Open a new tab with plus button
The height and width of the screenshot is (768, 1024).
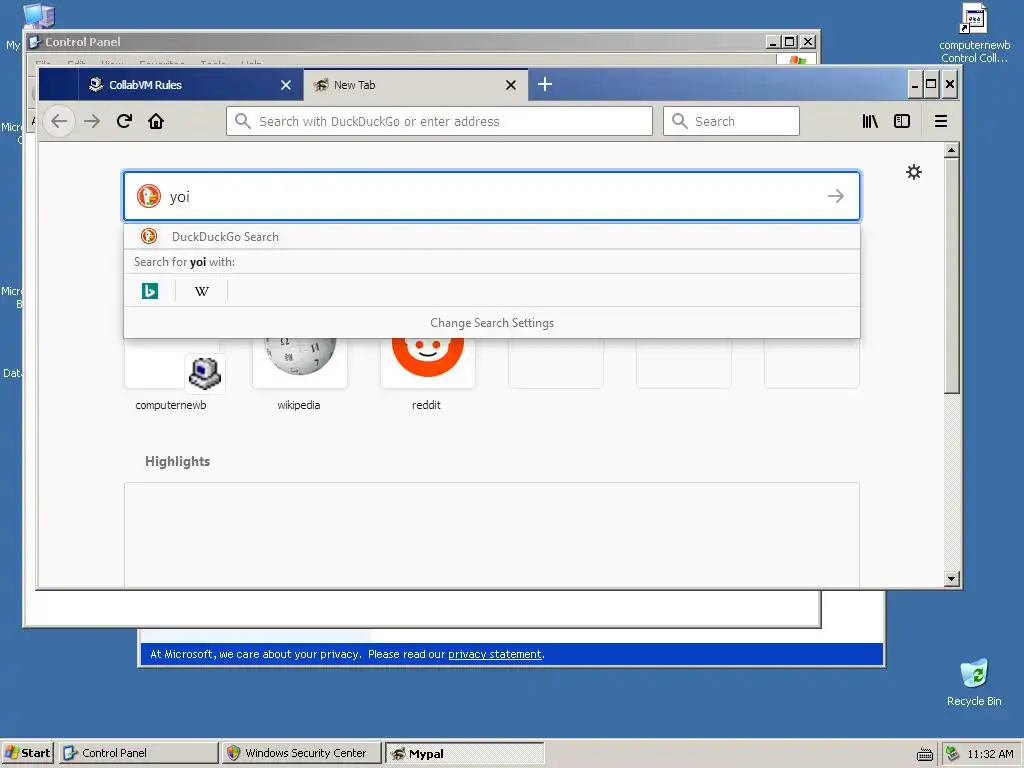[545, 84]
